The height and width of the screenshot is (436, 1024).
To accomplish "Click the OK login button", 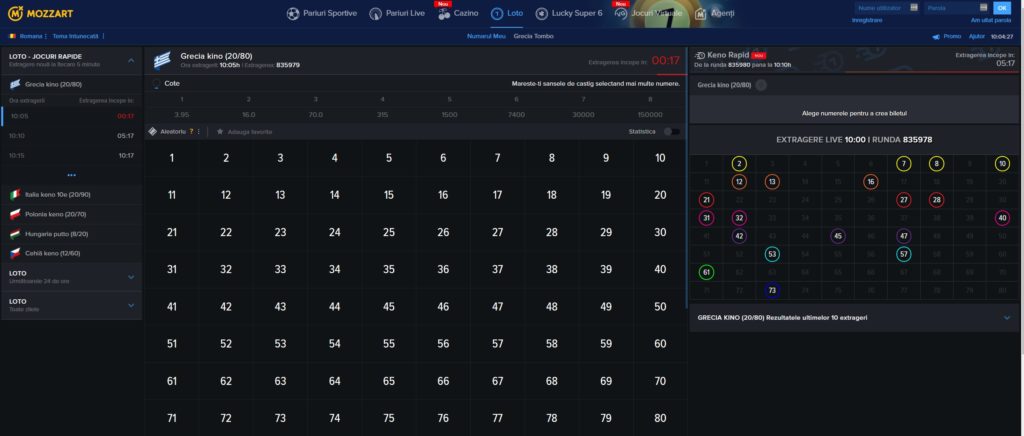I will [1001, 8].
